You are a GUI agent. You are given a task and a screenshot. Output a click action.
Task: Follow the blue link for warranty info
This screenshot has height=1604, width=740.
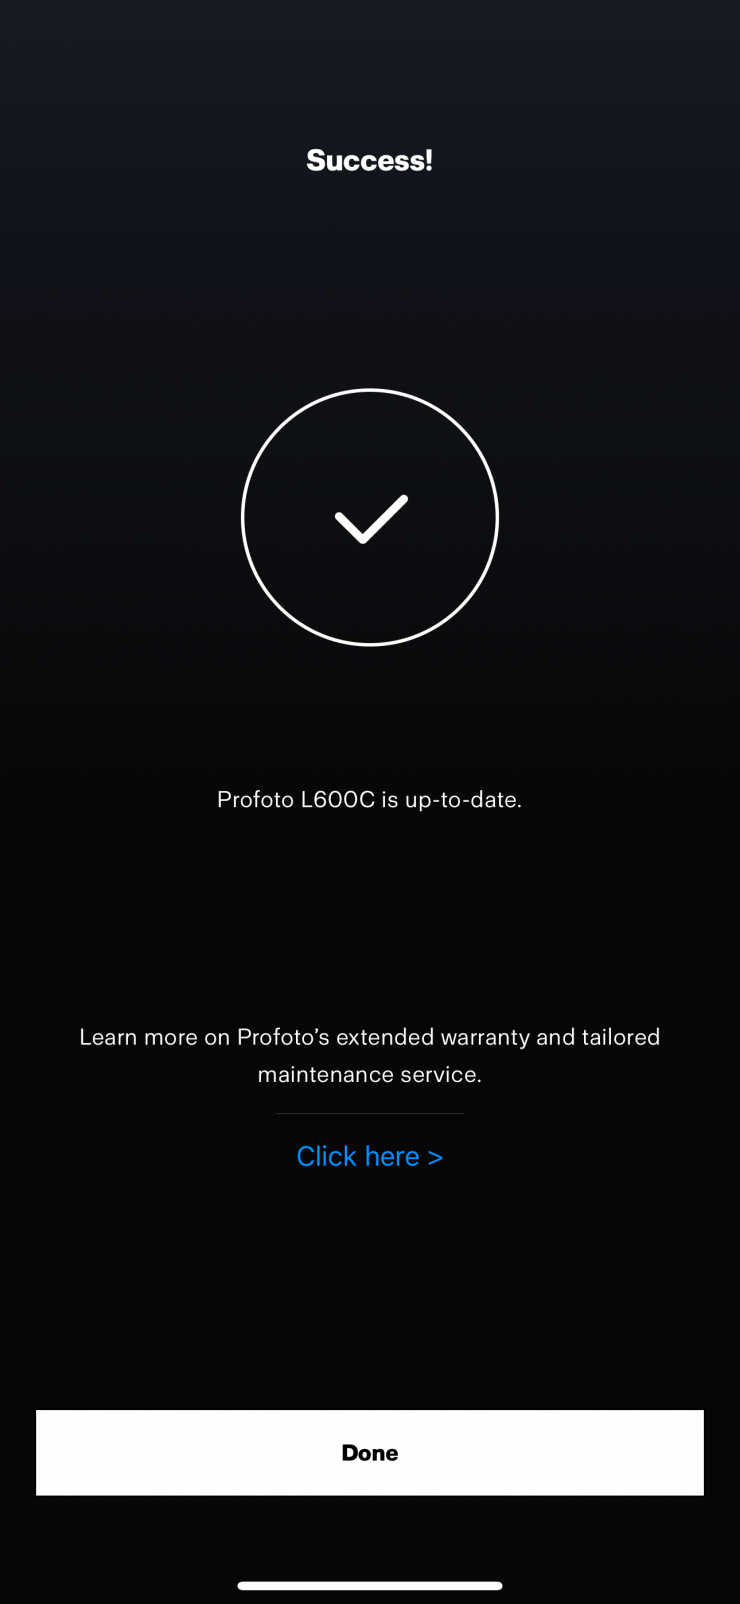pyautogui.click(x=370, y=1156)
